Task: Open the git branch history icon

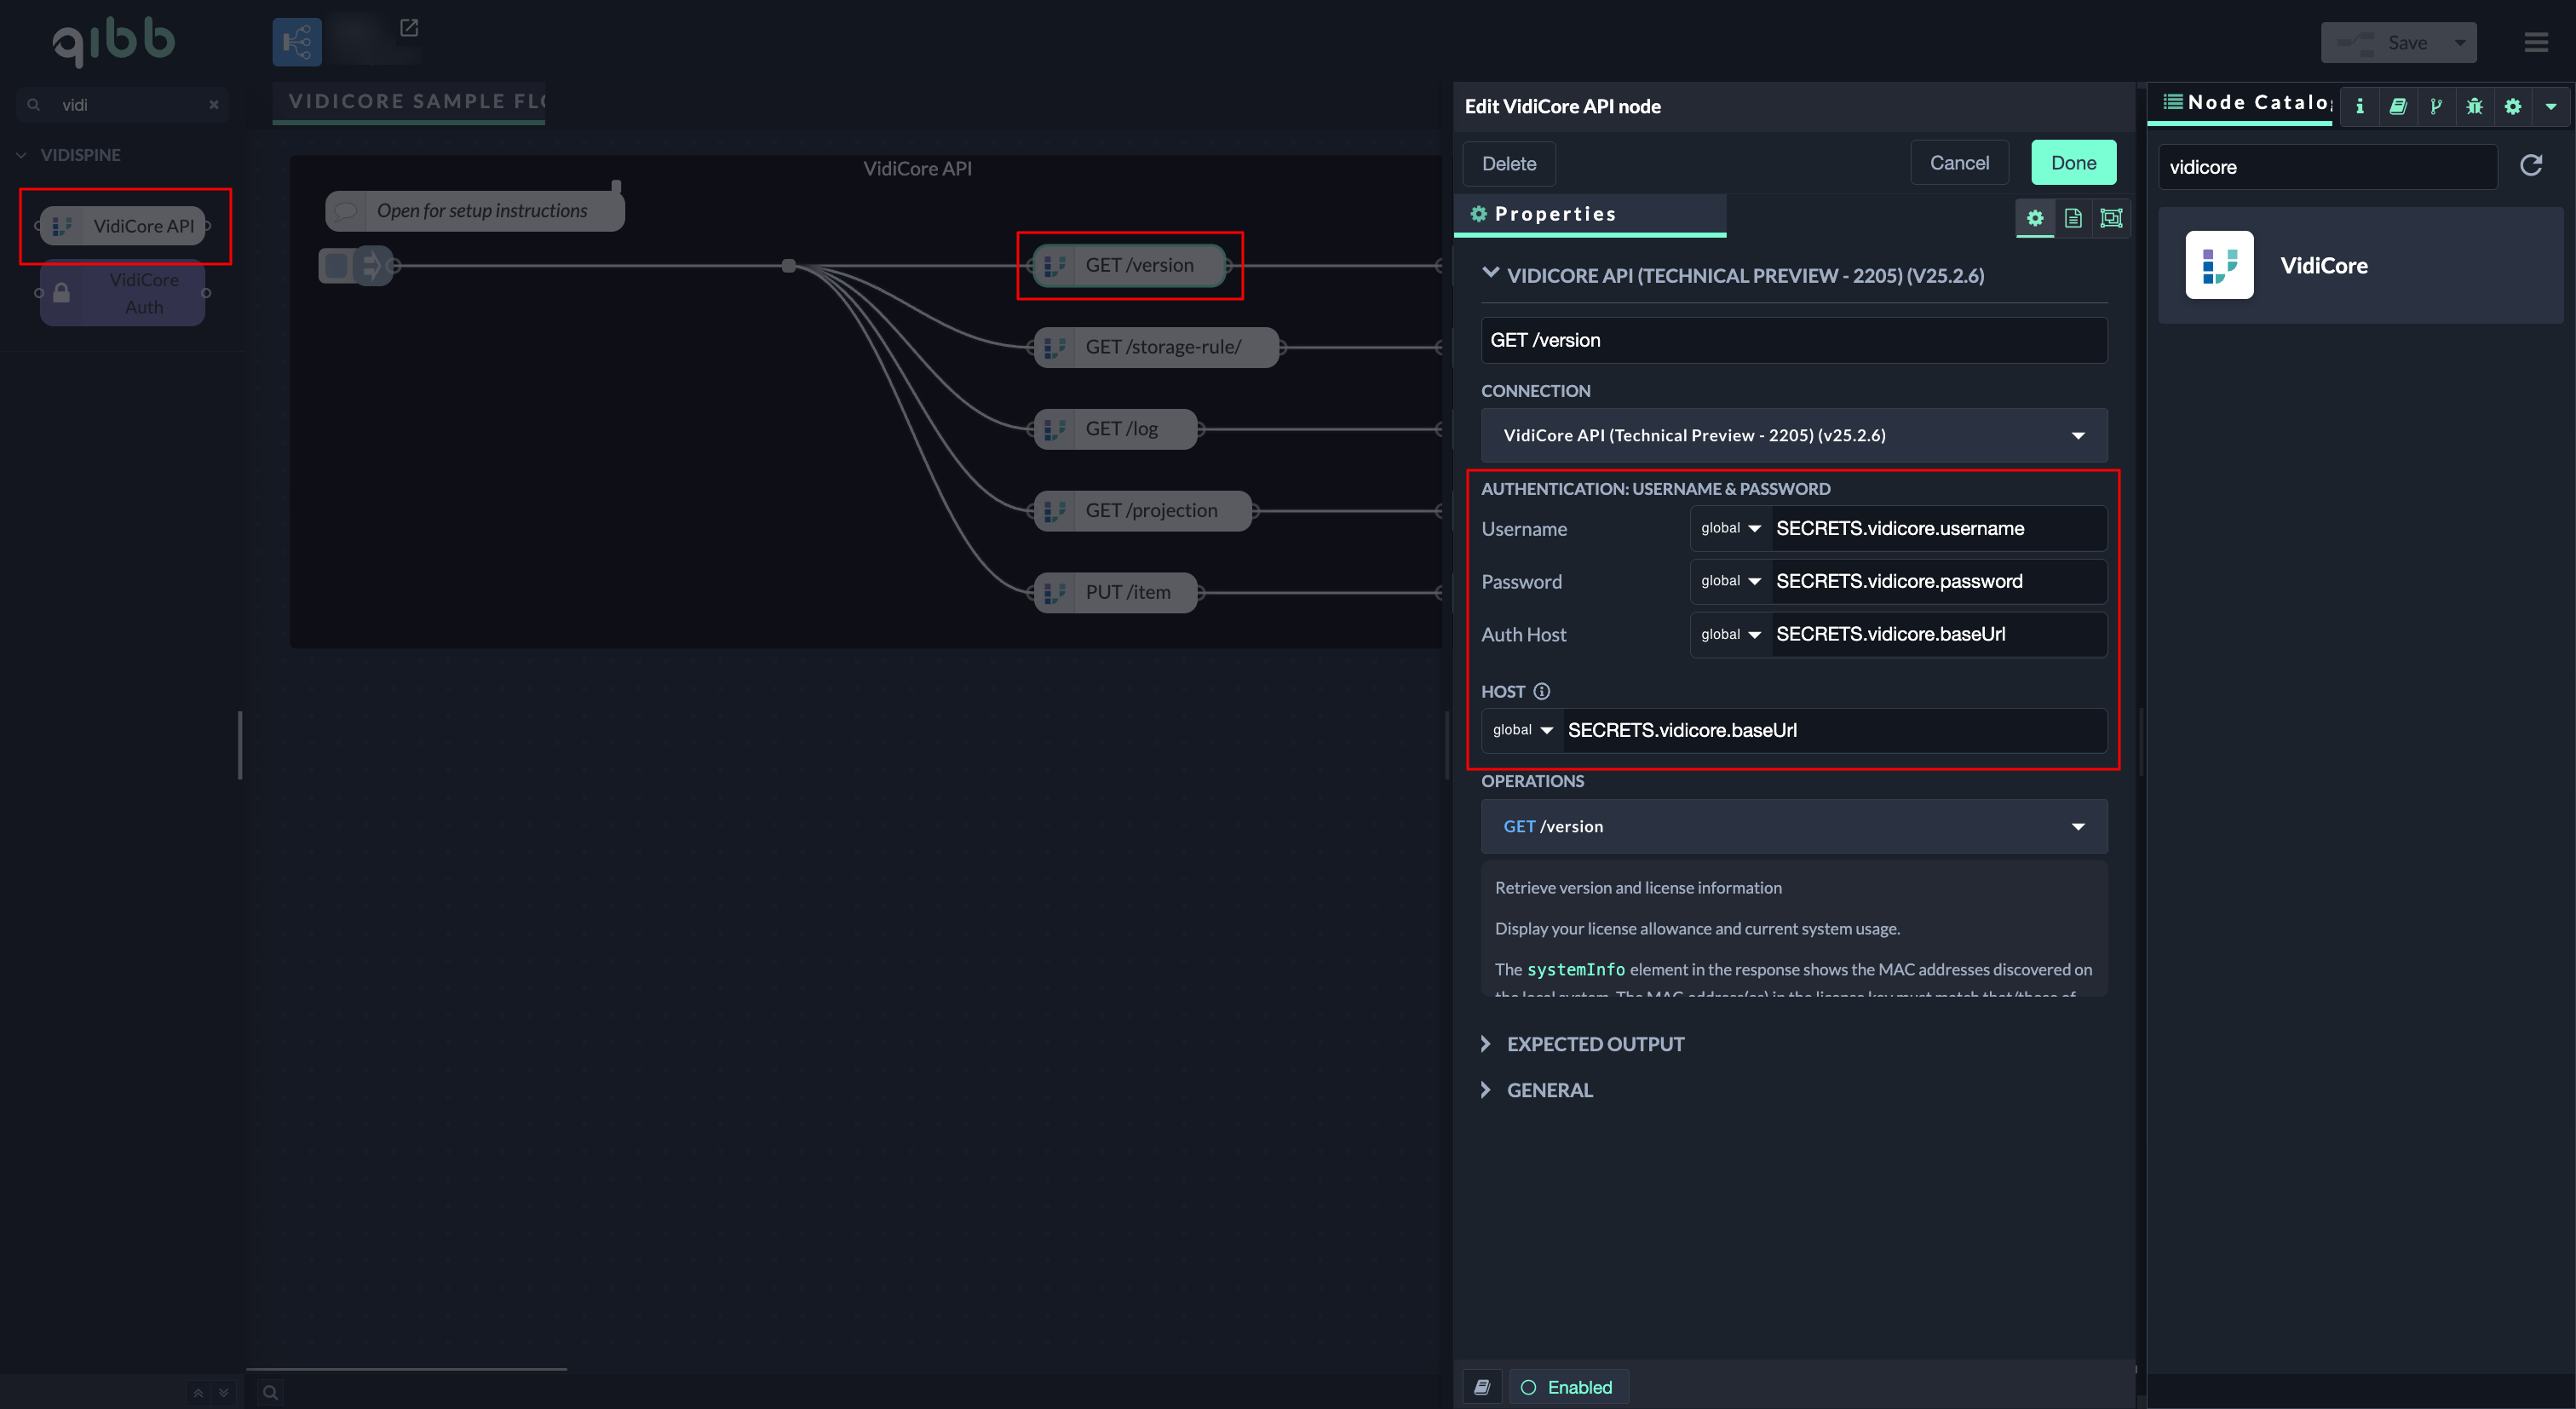Action: 2436,106
